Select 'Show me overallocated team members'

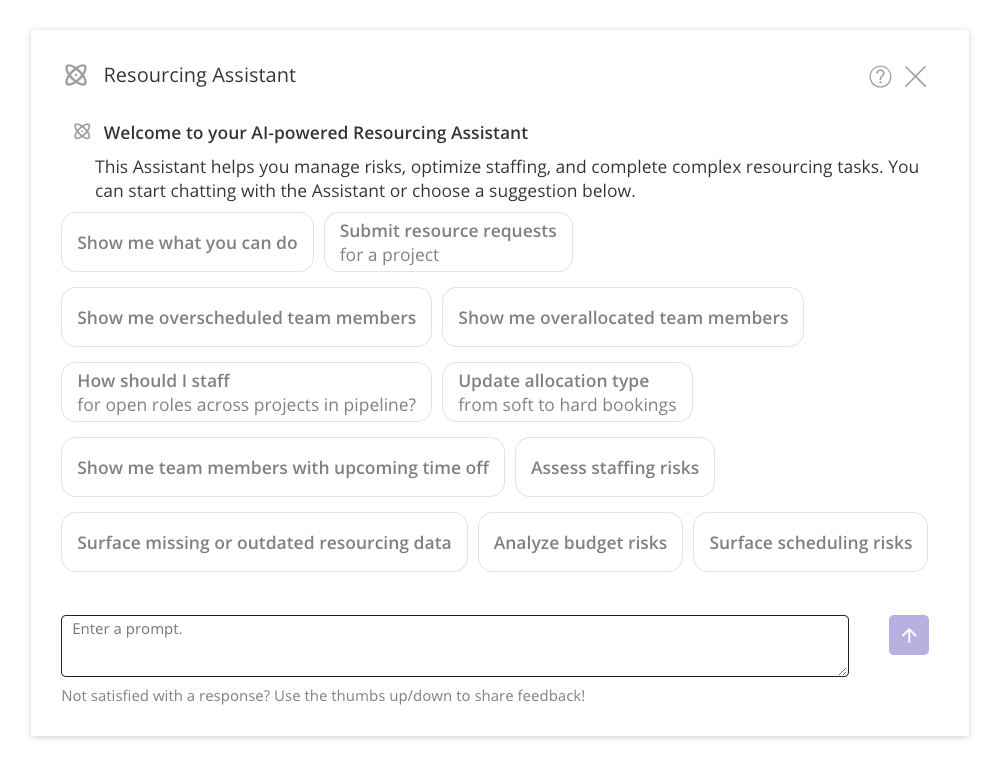(623, 317)
